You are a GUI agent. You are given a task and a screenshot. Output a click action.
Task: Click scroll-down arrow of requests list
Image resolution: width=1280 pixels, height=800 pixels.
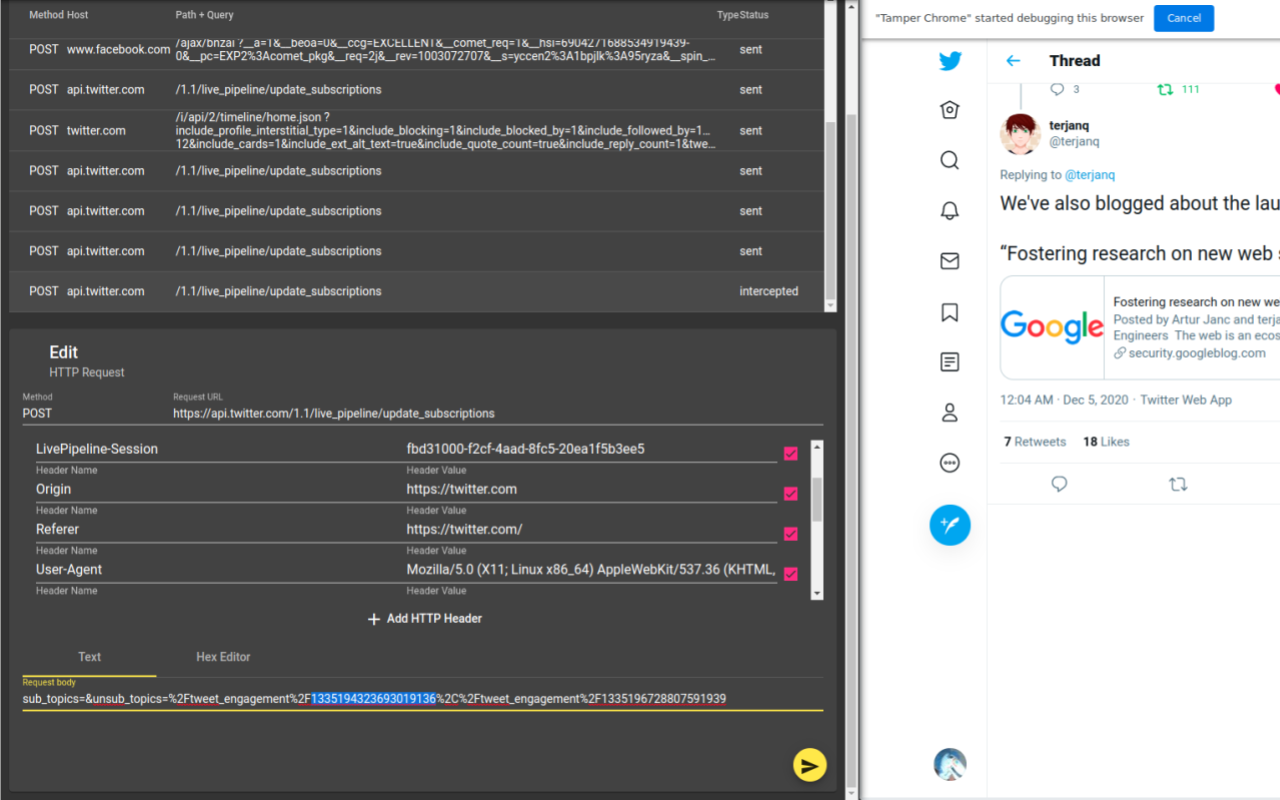tap(831, 304)
